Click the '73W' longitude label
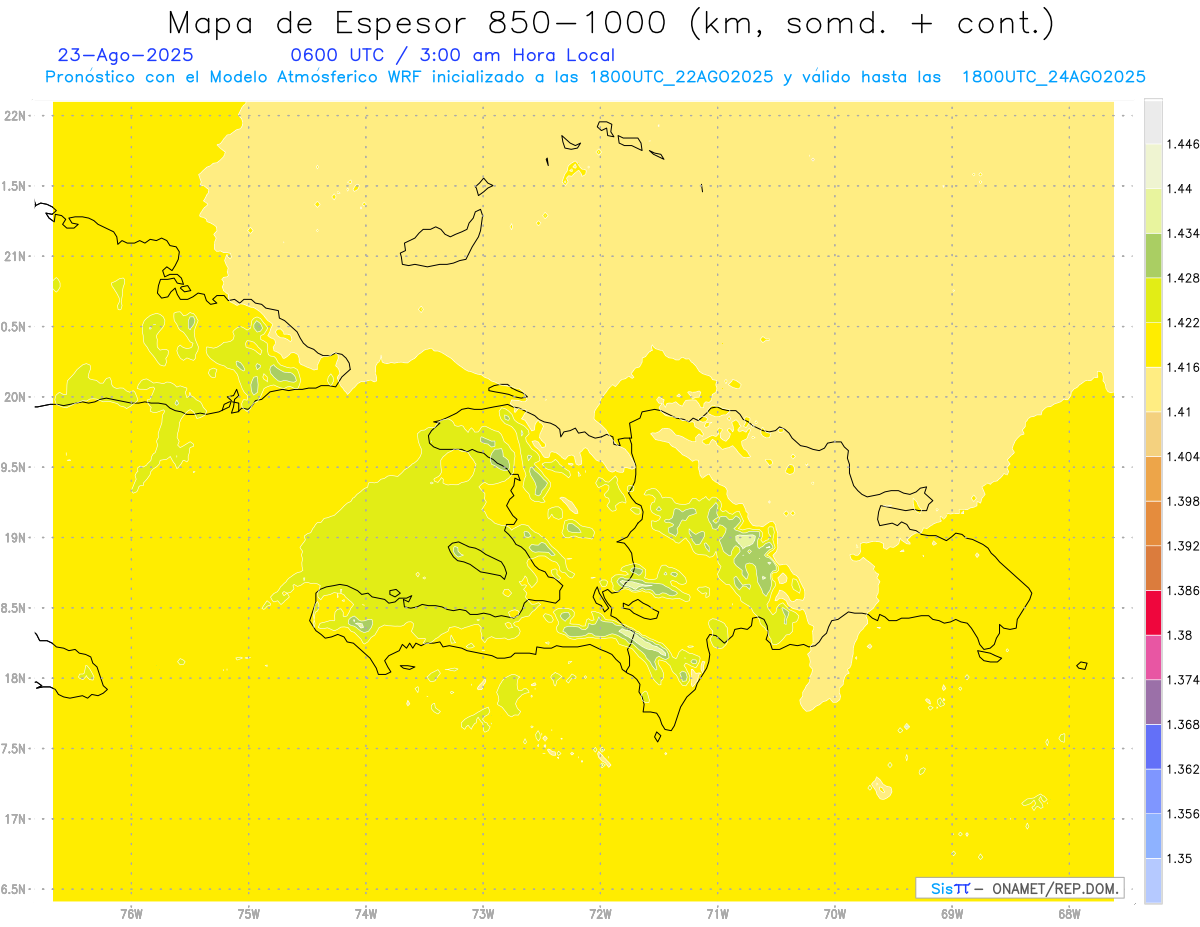 coord(483,914)
